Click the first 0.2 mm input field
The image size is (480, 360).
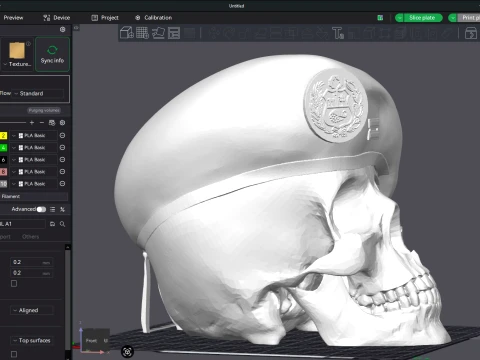tap(31, 262)
